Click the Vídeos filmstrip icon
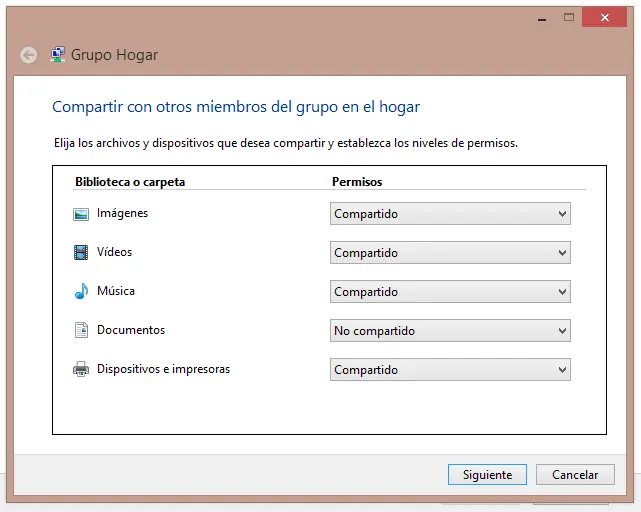641x512 pixels. (81, 252)
